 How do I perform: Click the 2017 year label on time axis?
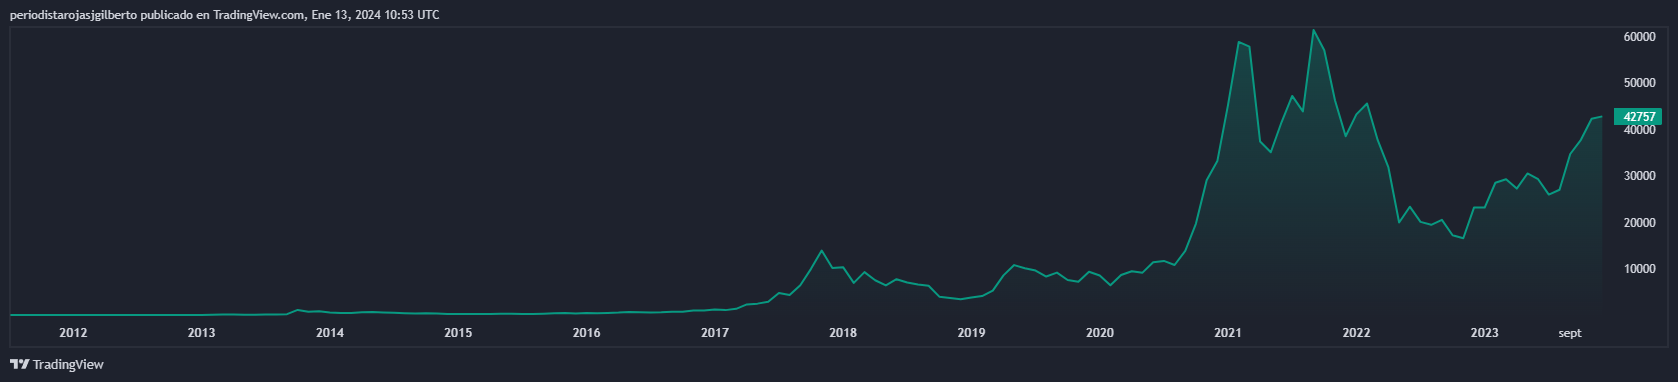click(714, 333)
